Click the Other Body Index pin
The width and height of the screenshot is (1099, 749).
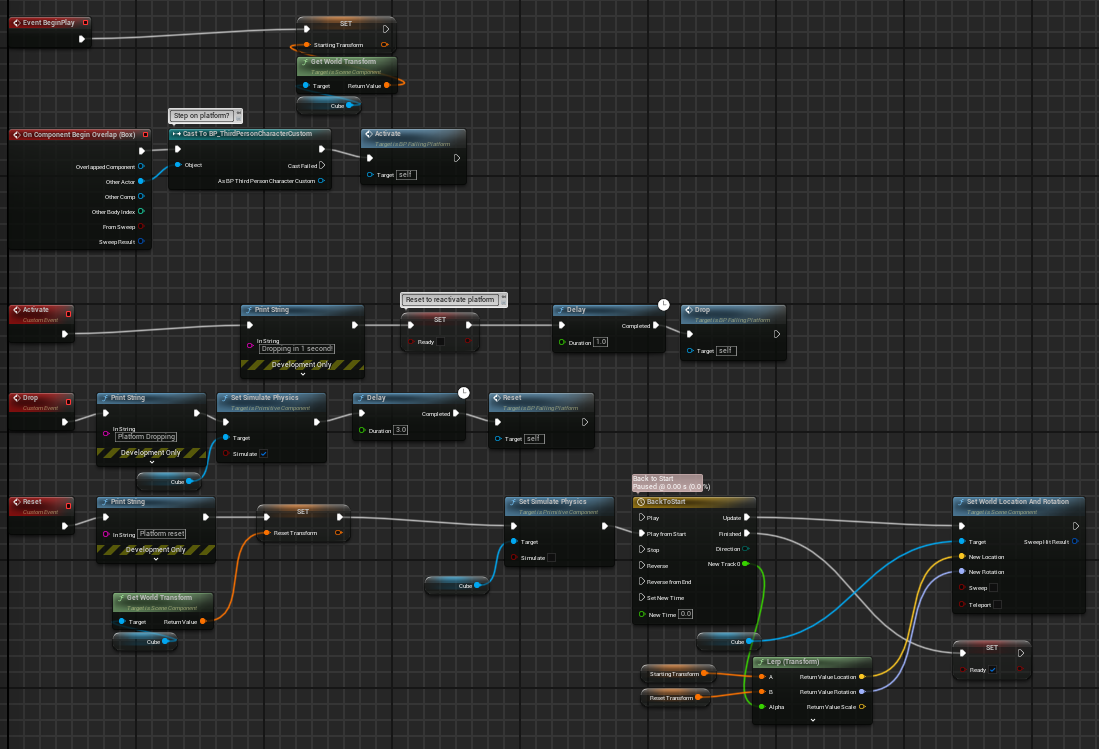click(141, 212)
